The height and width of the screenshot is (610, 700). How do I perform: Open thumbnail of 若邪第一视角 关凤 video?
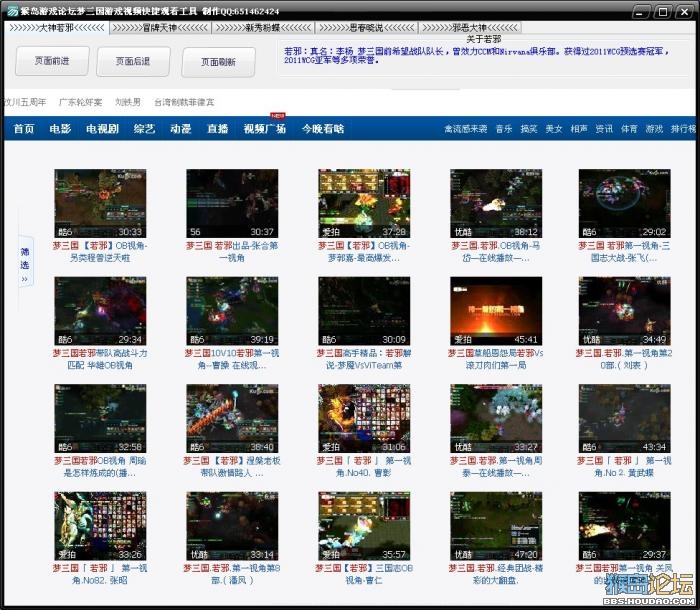(x=624, y=526)
